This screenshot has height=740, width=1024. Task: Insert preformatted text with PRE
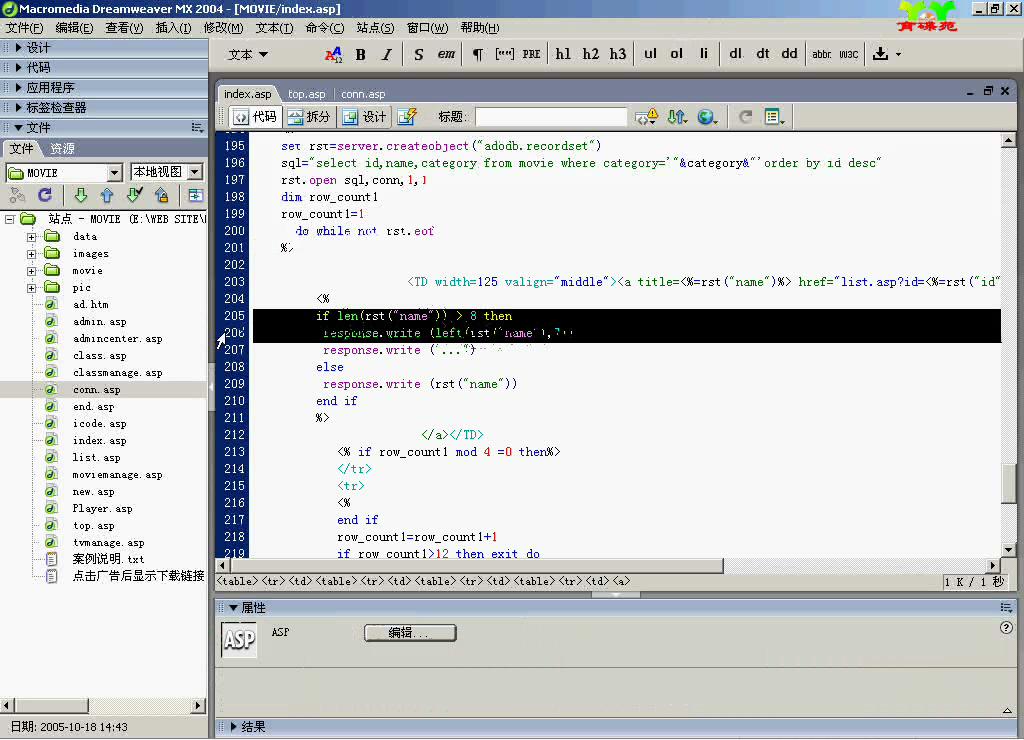click(532, 54)
